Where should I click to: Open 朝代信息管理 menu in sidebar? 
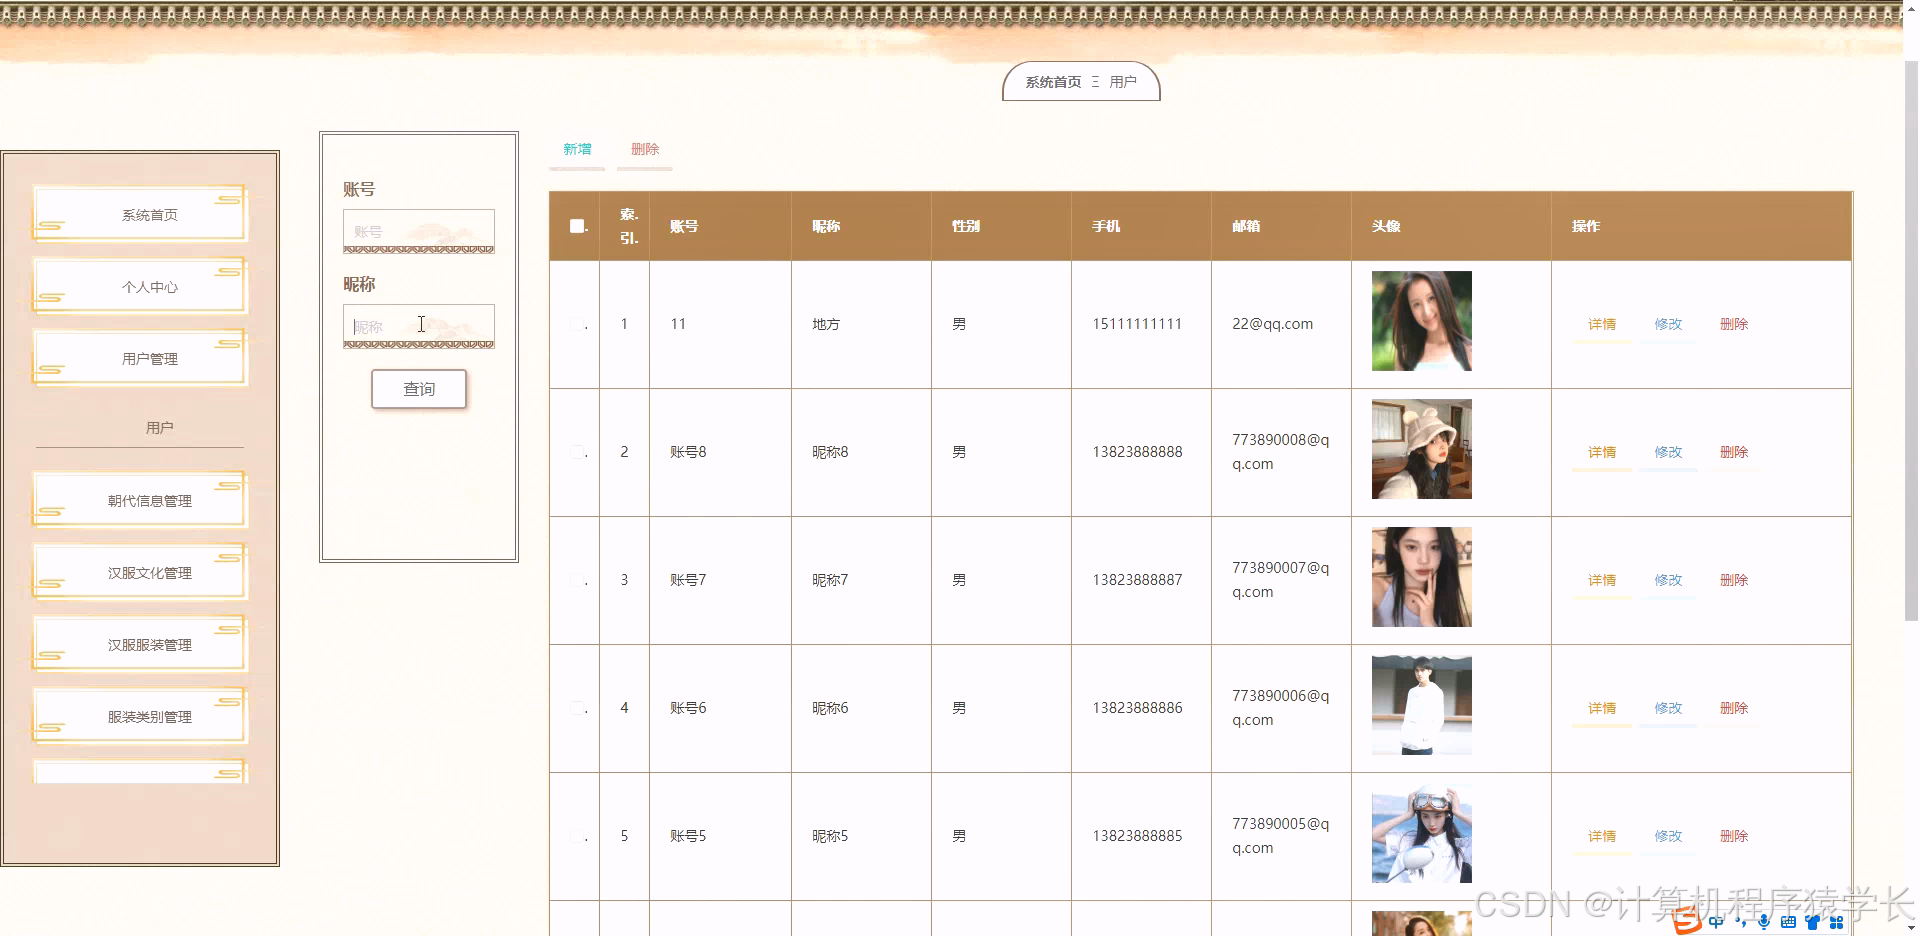click(x=140, y=500)
